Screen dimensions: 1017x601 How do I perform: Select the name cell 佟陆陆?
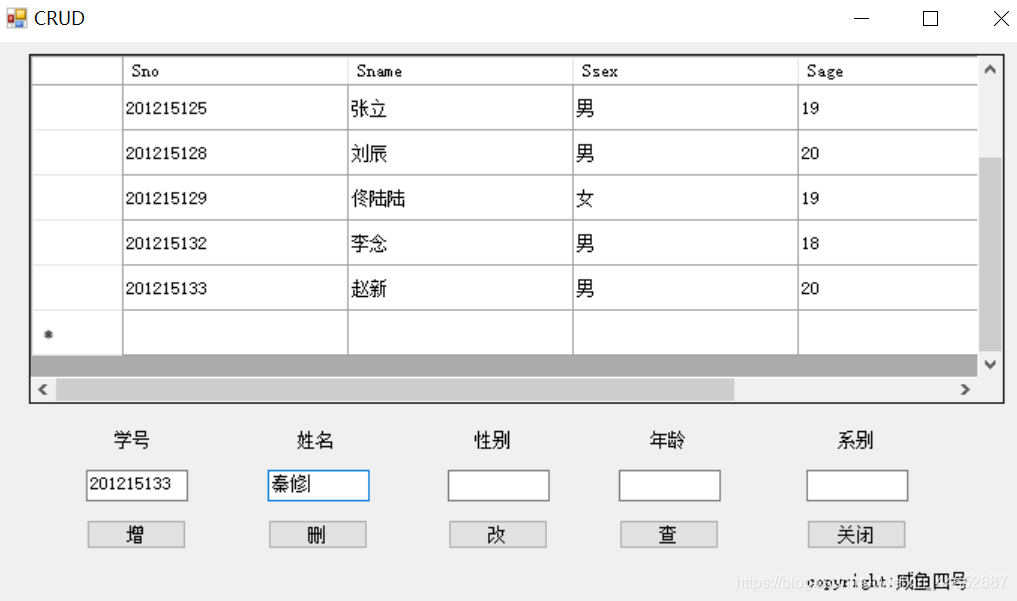point(460,198)
